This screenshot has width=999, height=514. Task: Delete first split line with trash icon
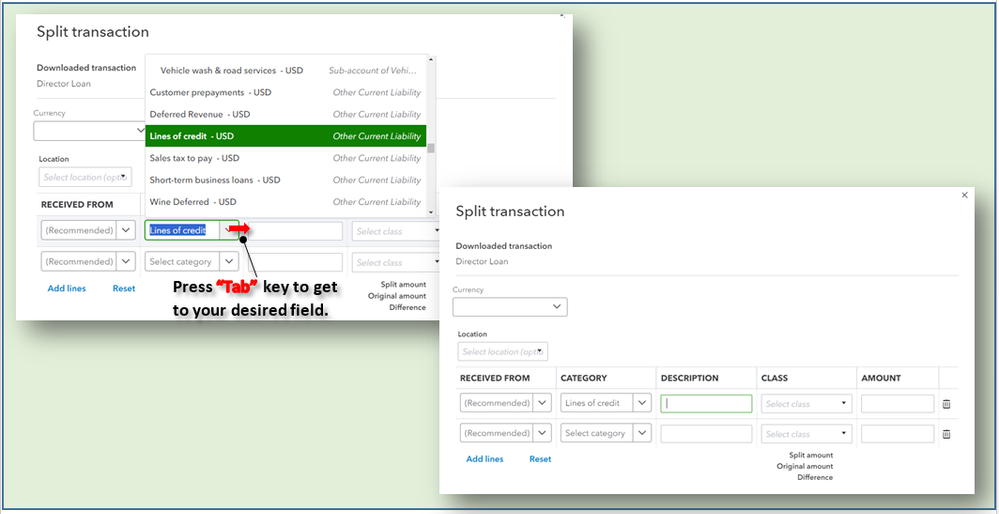pos(946,404)
